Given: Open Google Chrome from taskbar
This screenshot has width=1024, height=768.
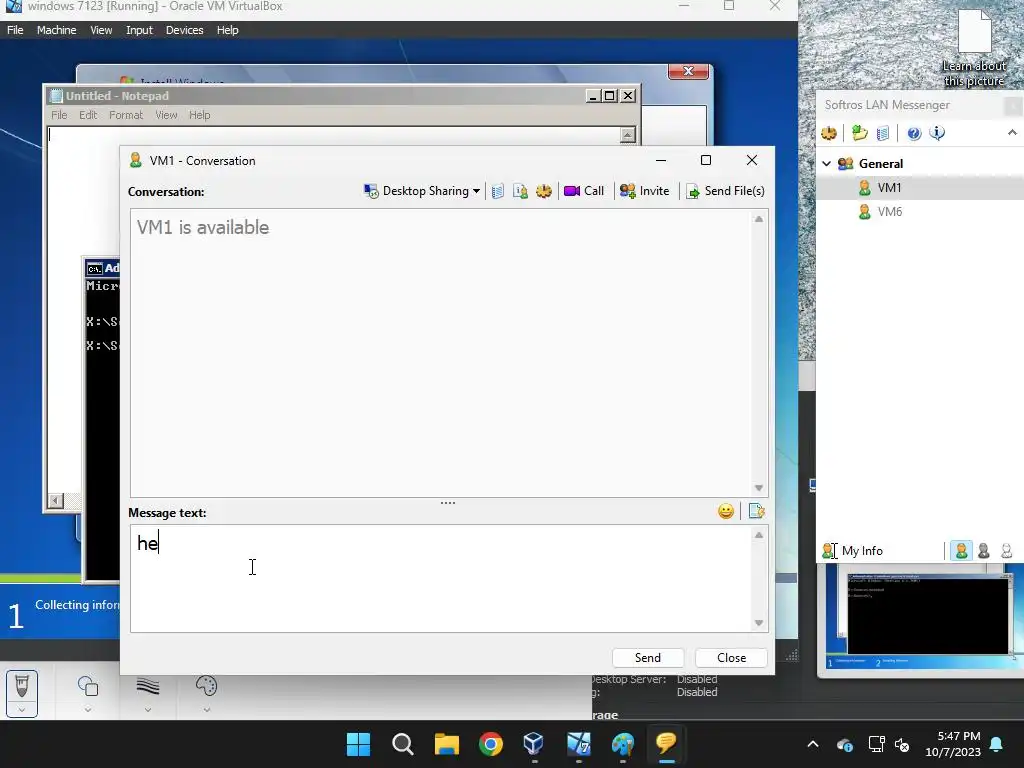Looking at the screenshot, I should [x=490, y=744].
